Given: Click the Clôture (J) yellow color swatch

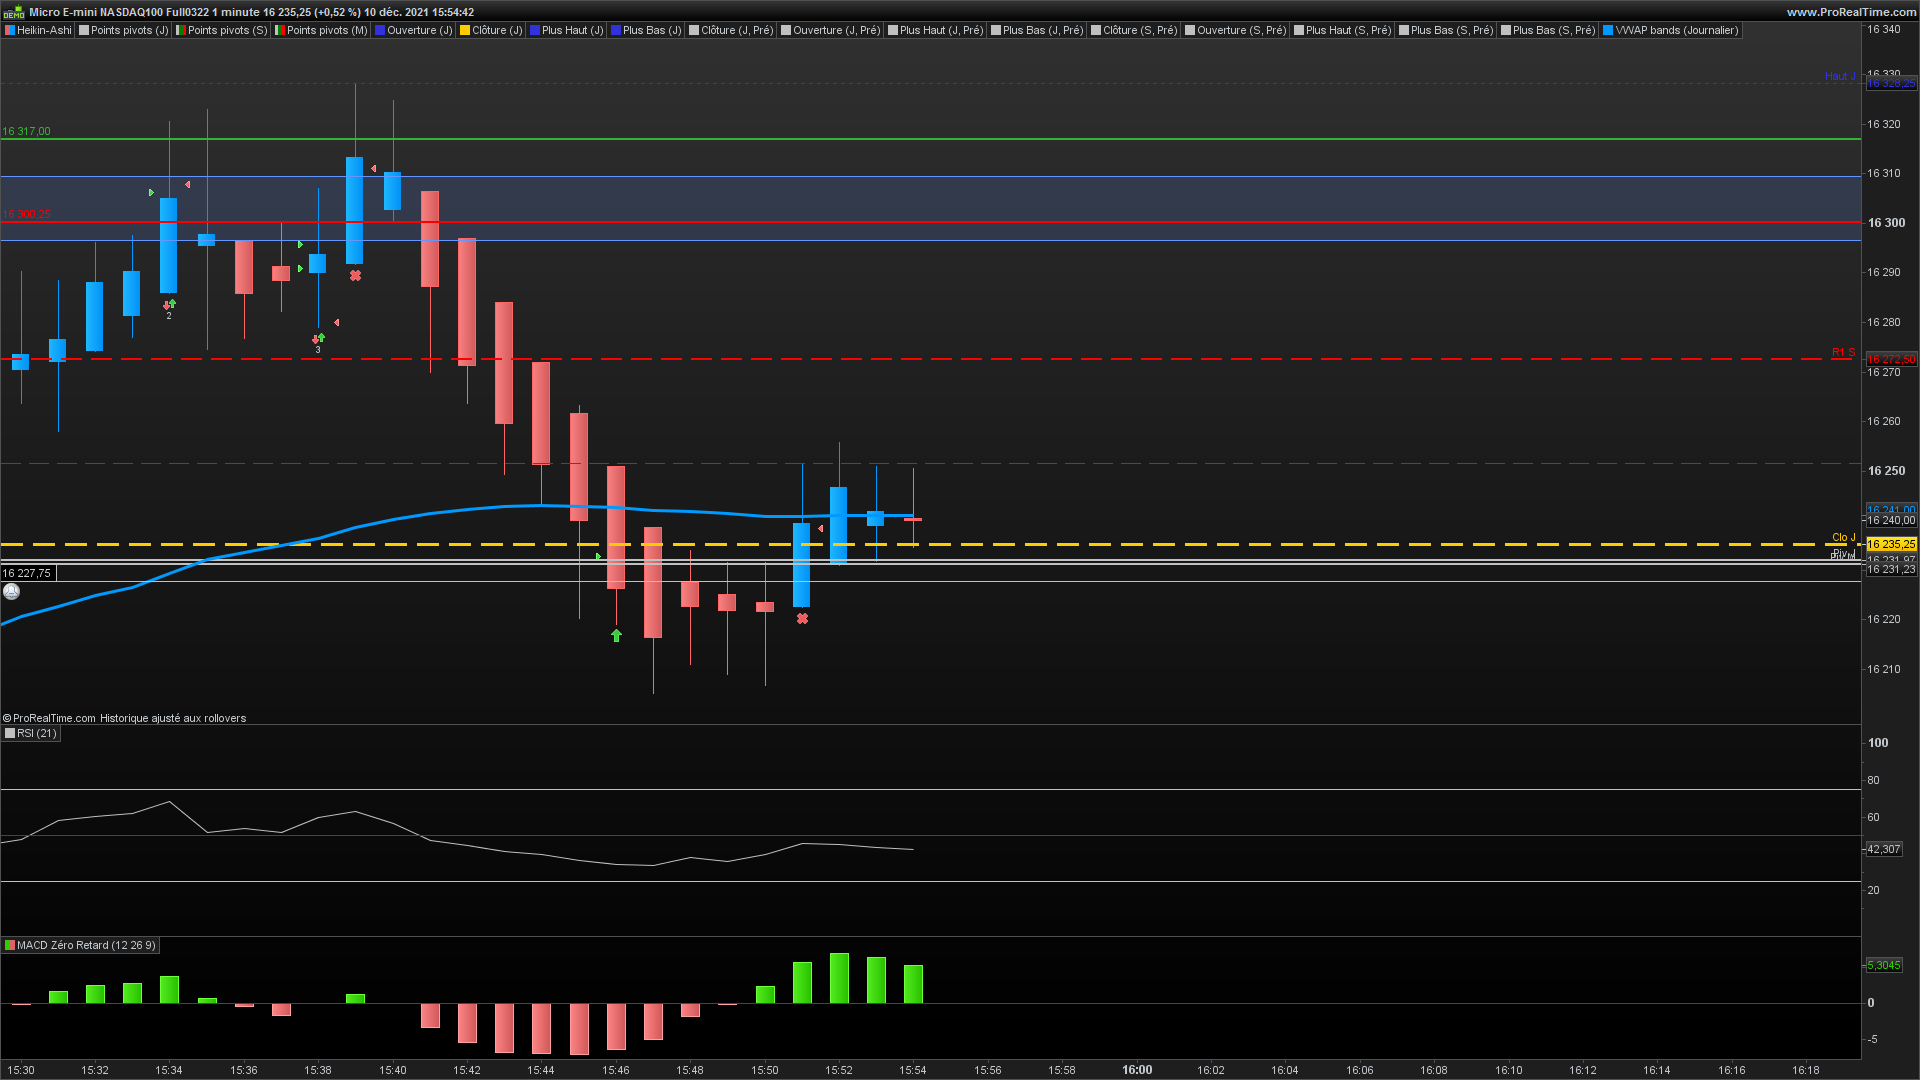Looking at the screenshot, I should 465,30.
